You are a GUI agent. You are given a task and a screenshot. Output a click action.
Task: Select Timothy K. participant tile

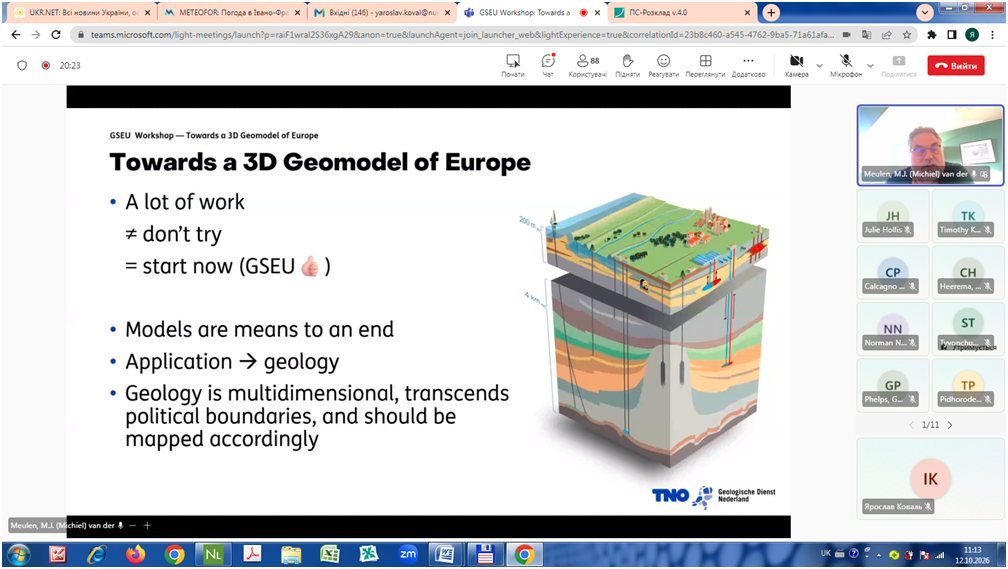(x=968, y=217)
